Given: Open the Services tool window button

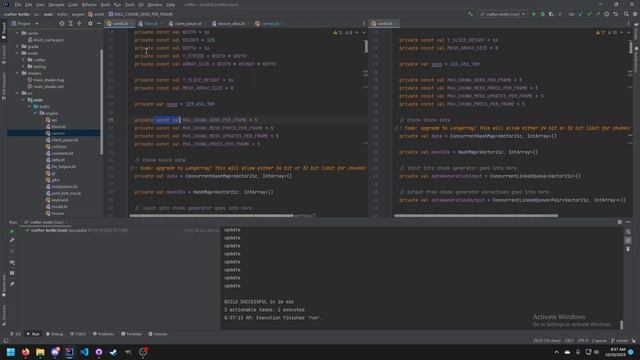Looking at the screenshot, I should coord(158,334).
